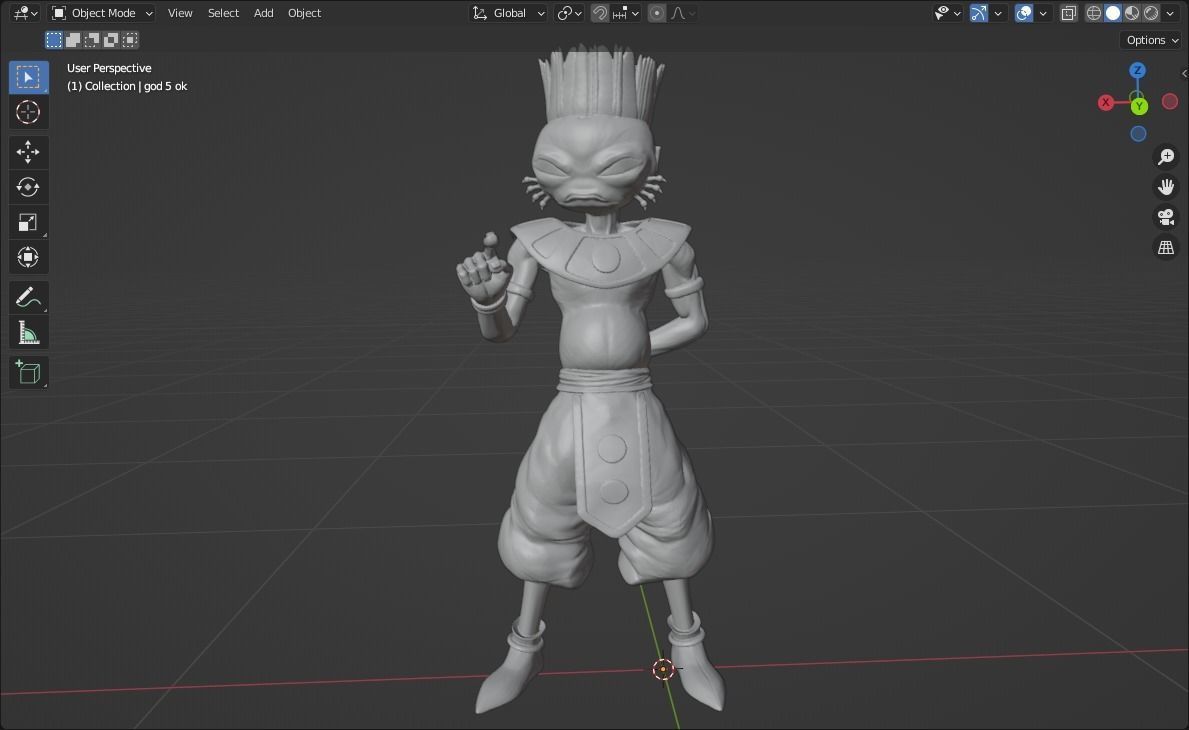Click the Z axis on navigation gizmo
This screenshot has height=730, width=1189.
[1137, 70]
